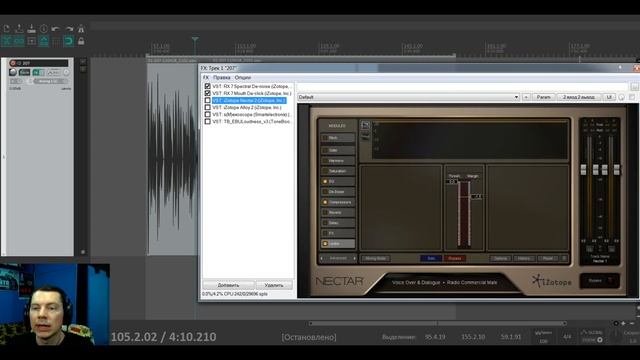Click the UI button
The height and width of the screenshot is (360, 640).
point(609,97)
